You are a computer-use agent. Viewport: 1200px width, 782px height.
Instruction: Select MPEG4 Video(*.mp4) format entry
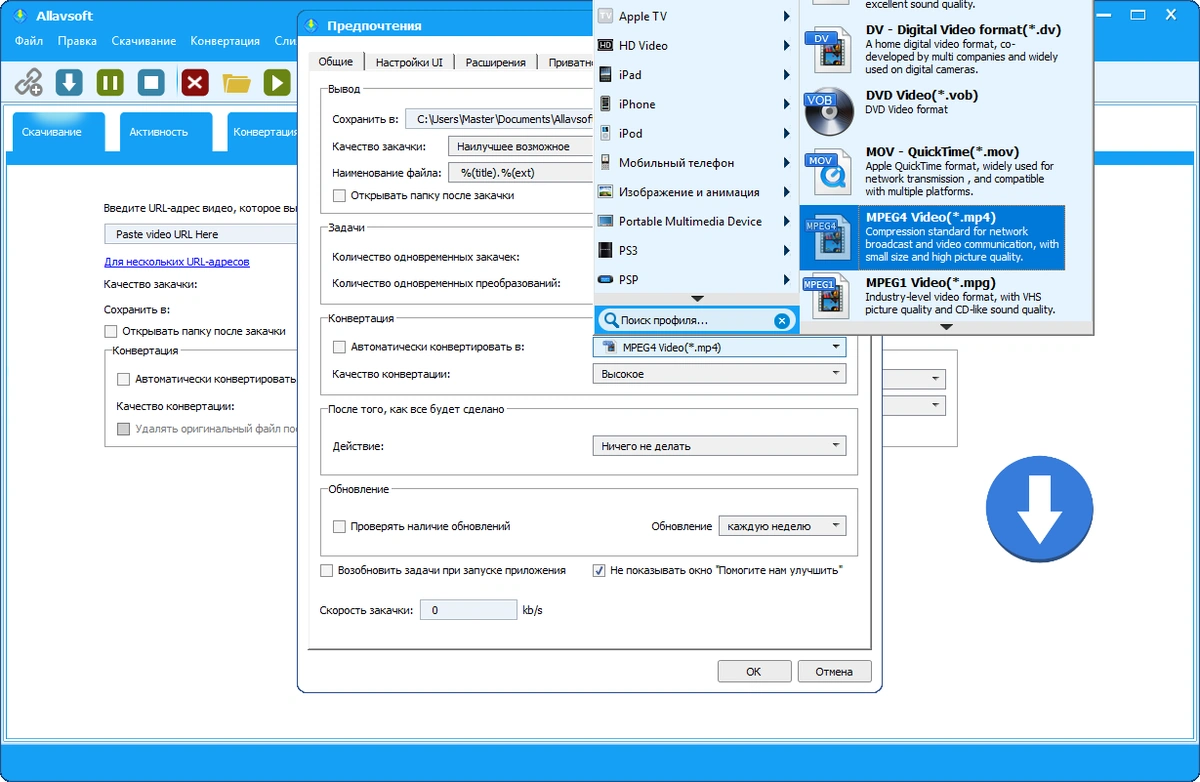point(932,238)
